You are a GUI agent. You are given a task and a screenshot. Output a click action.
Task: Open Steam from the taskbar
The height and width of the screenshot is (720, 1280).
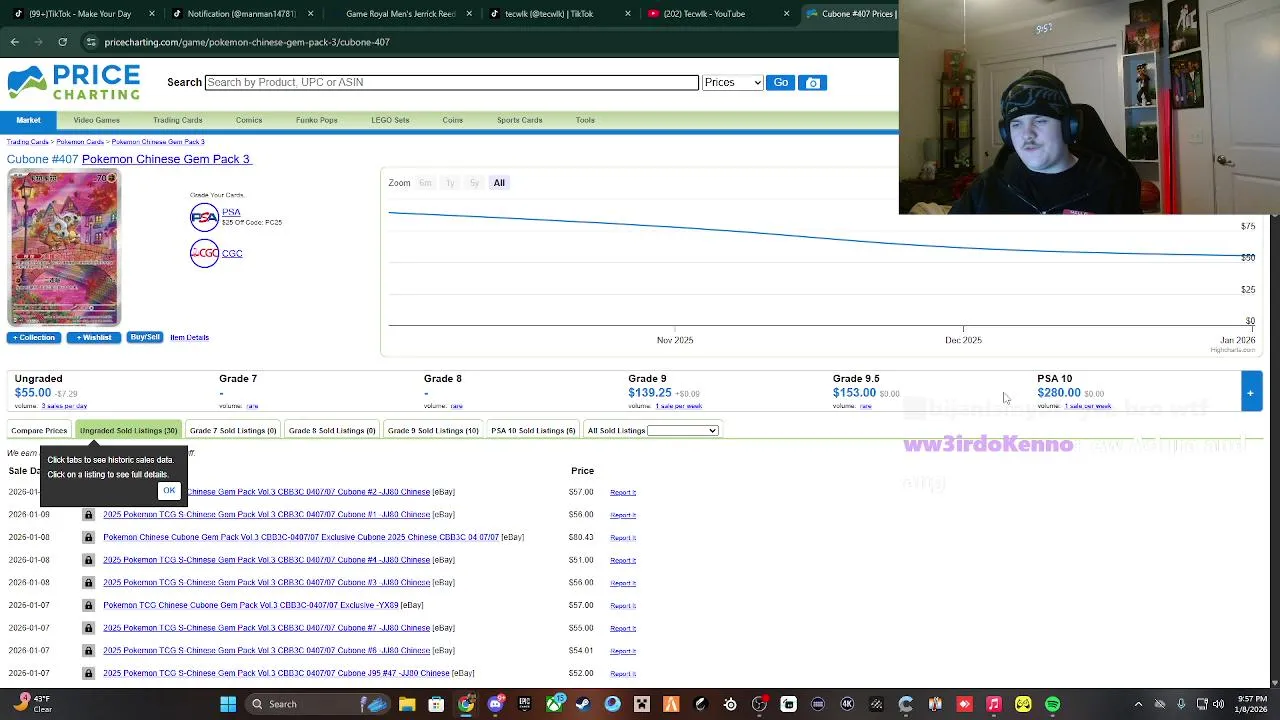click(583, 704)
